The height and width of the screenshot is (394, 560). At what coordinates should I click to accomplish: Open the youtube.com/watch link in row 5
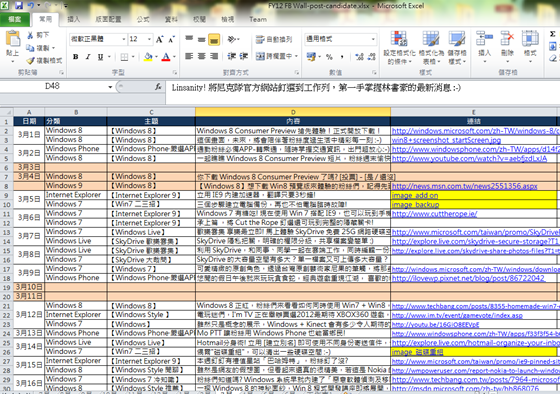click(x=469, y=158)
